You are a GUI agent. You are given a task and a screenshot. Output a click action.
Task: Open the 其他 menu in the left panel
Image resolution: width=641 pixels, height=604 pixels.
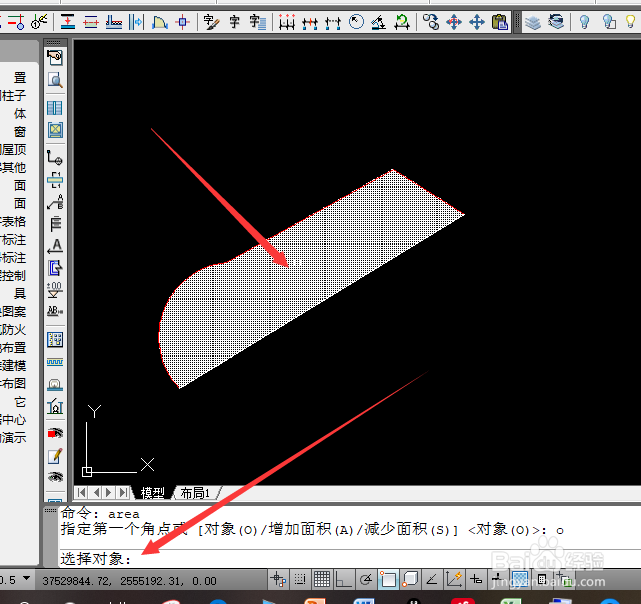pos(13,167)
